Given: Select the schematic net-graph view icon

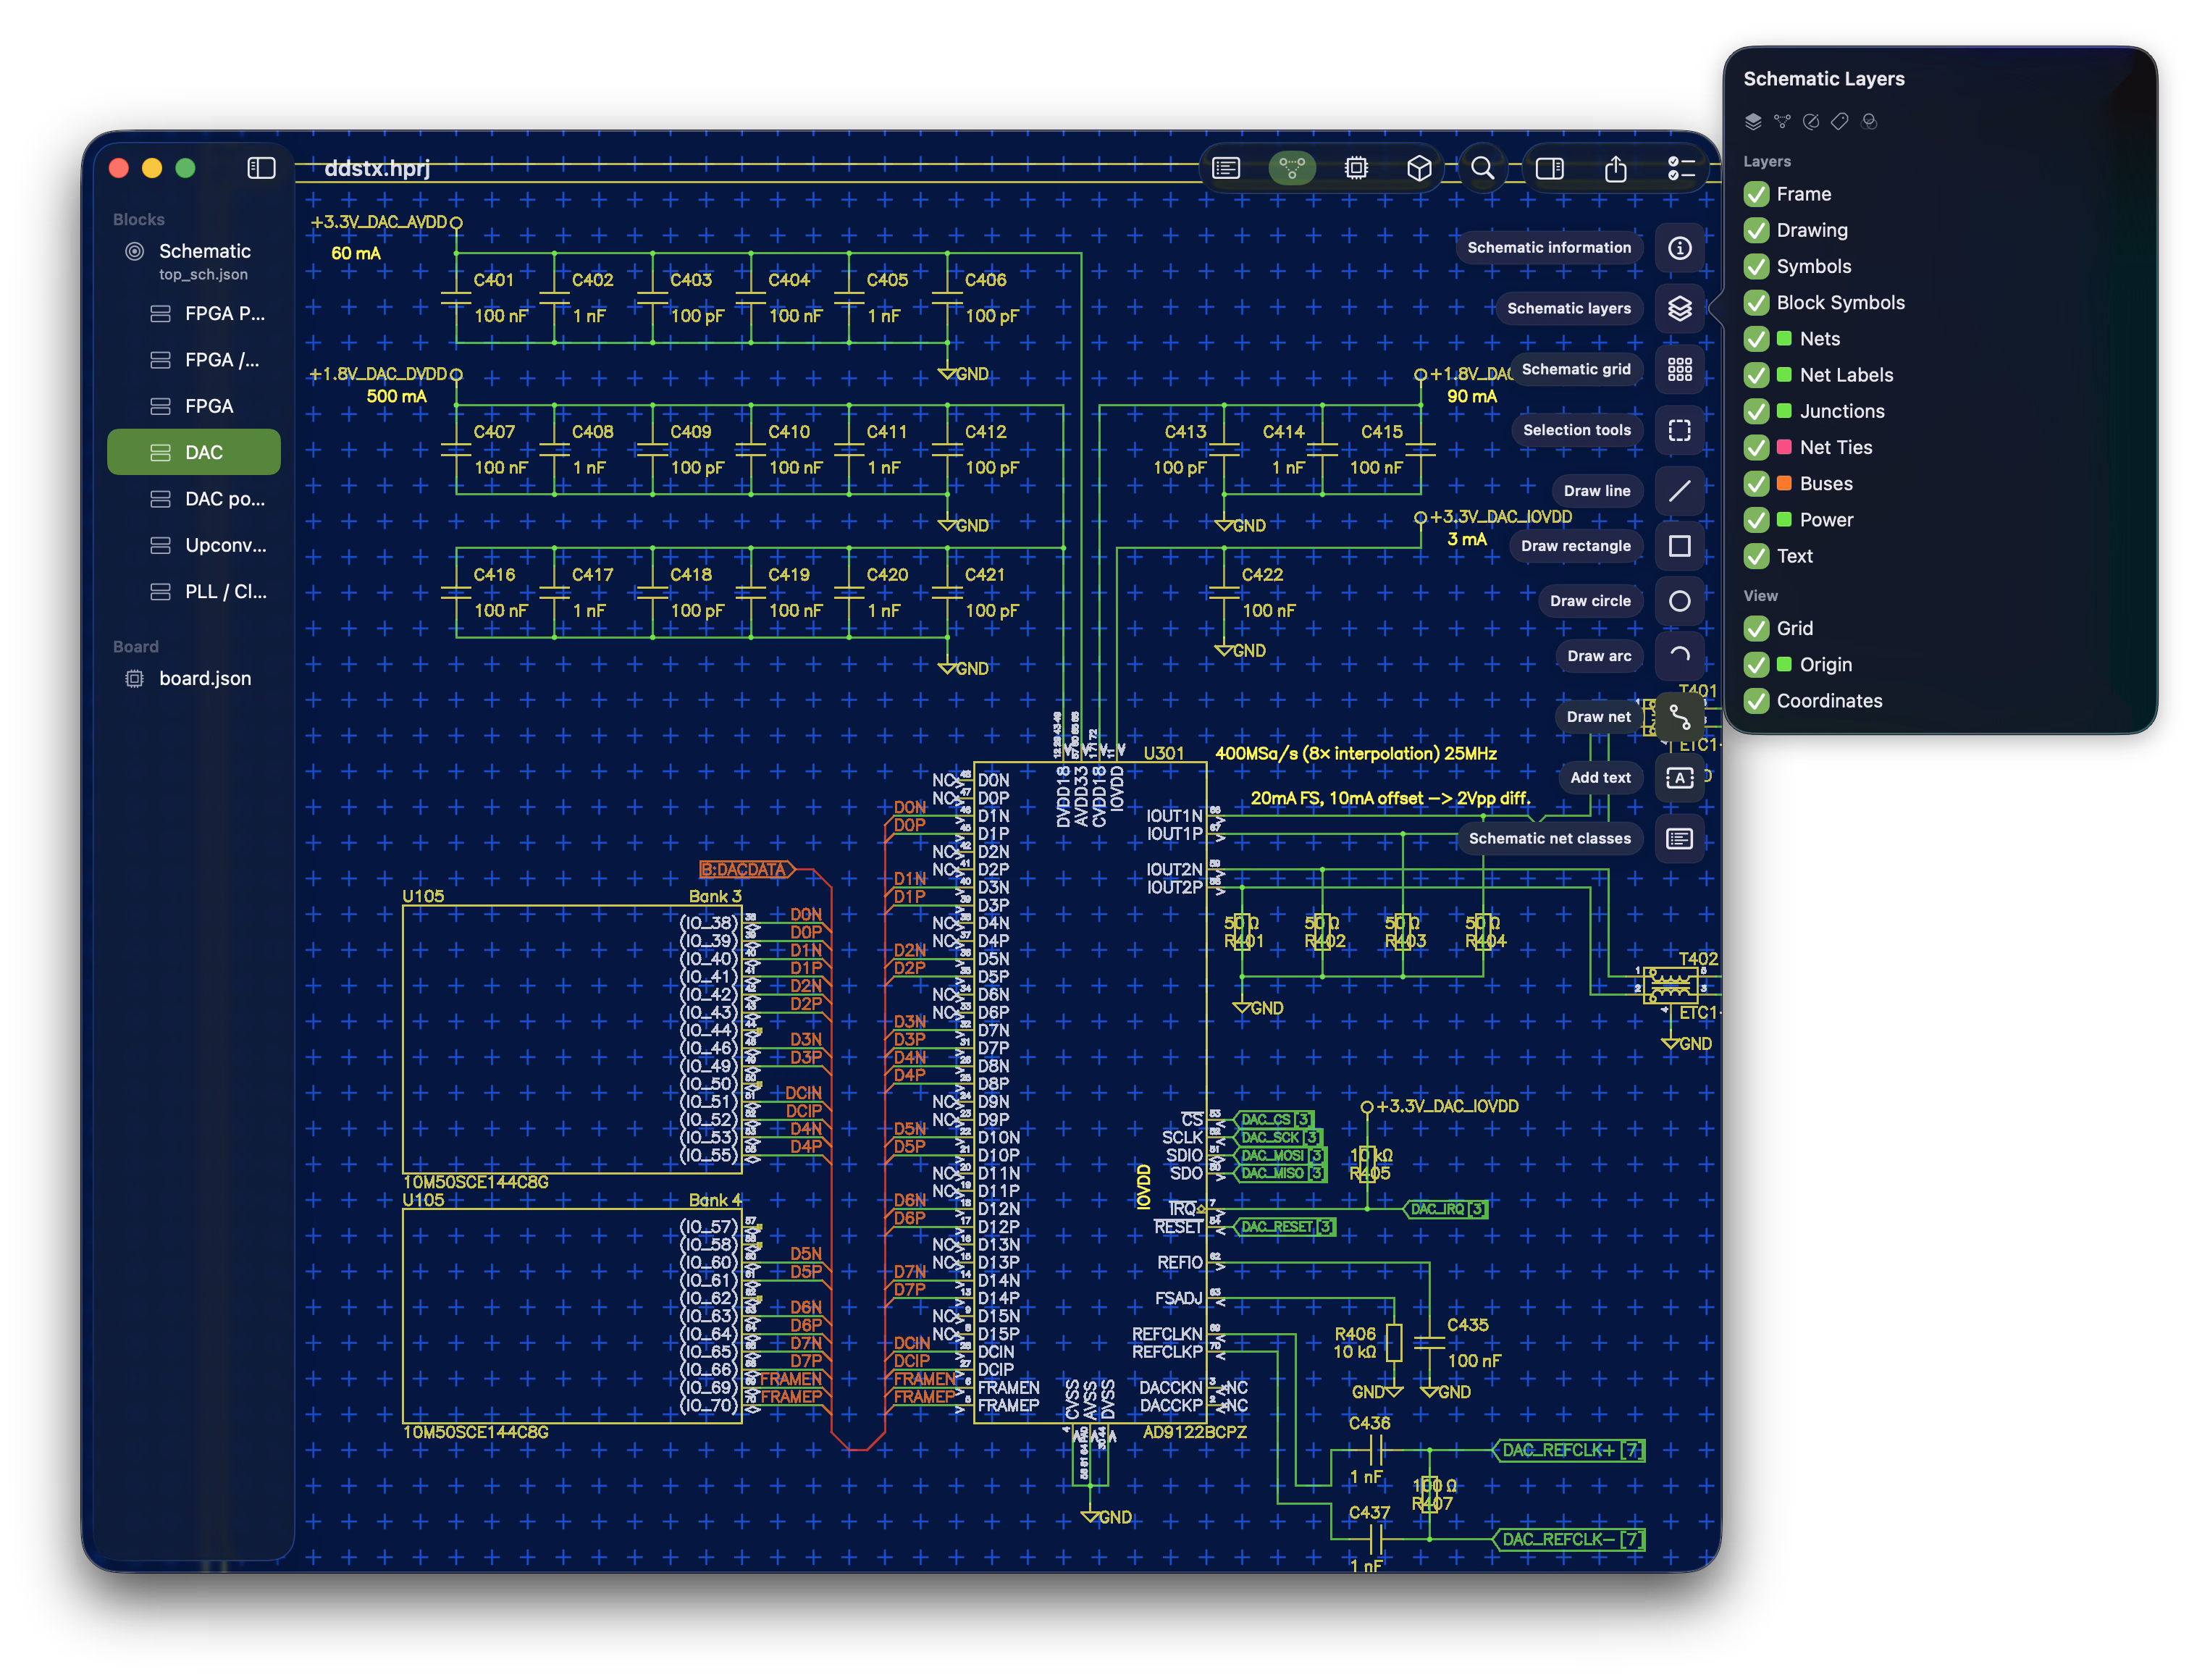Looking at the screenshot, I should (1291, 168).
